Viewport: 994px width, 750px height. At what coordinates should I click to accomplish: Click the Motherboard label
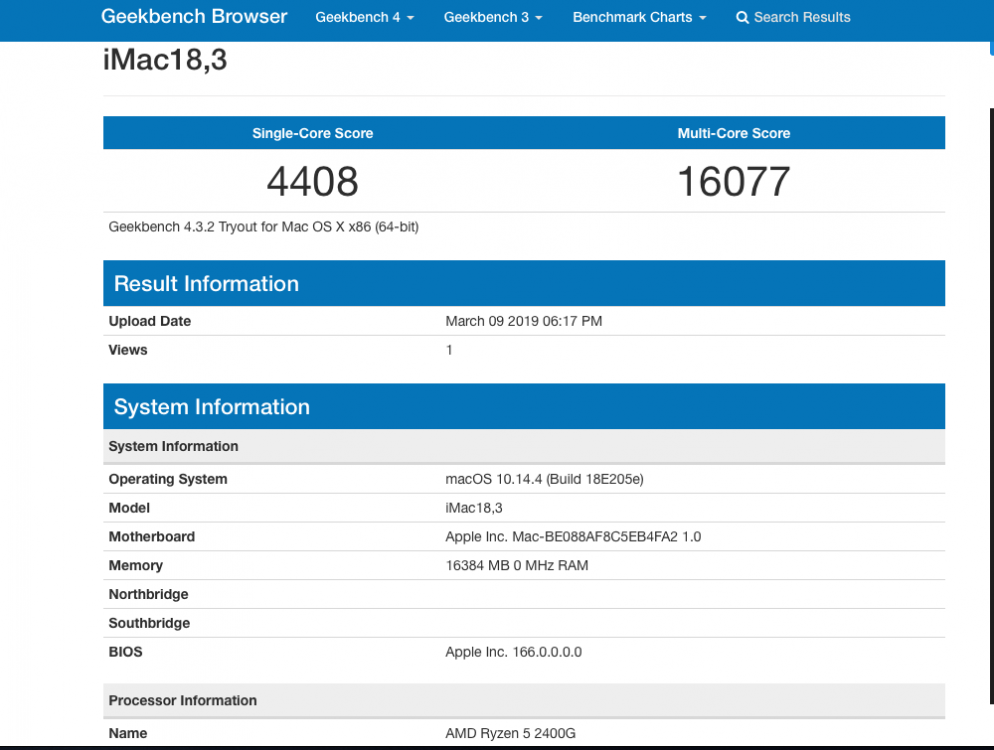[x=152, y=537]
